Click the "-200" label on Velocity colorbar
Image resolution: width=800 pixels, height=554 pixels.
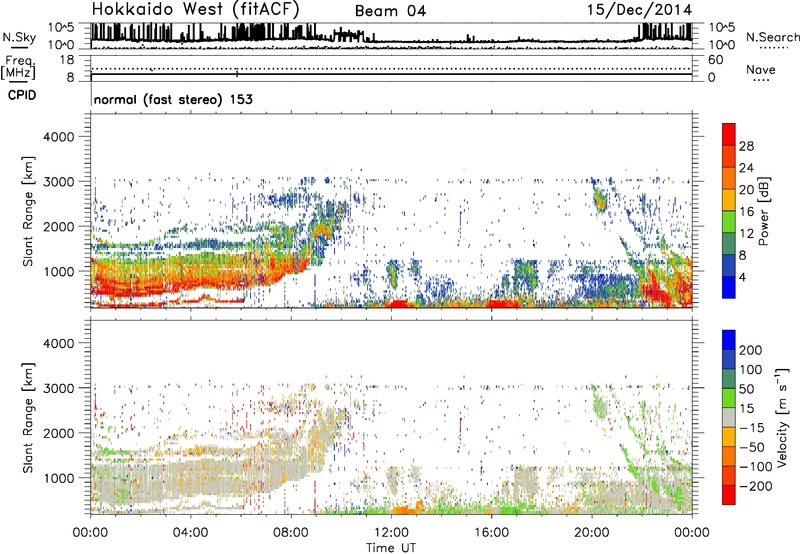(756, 486)
